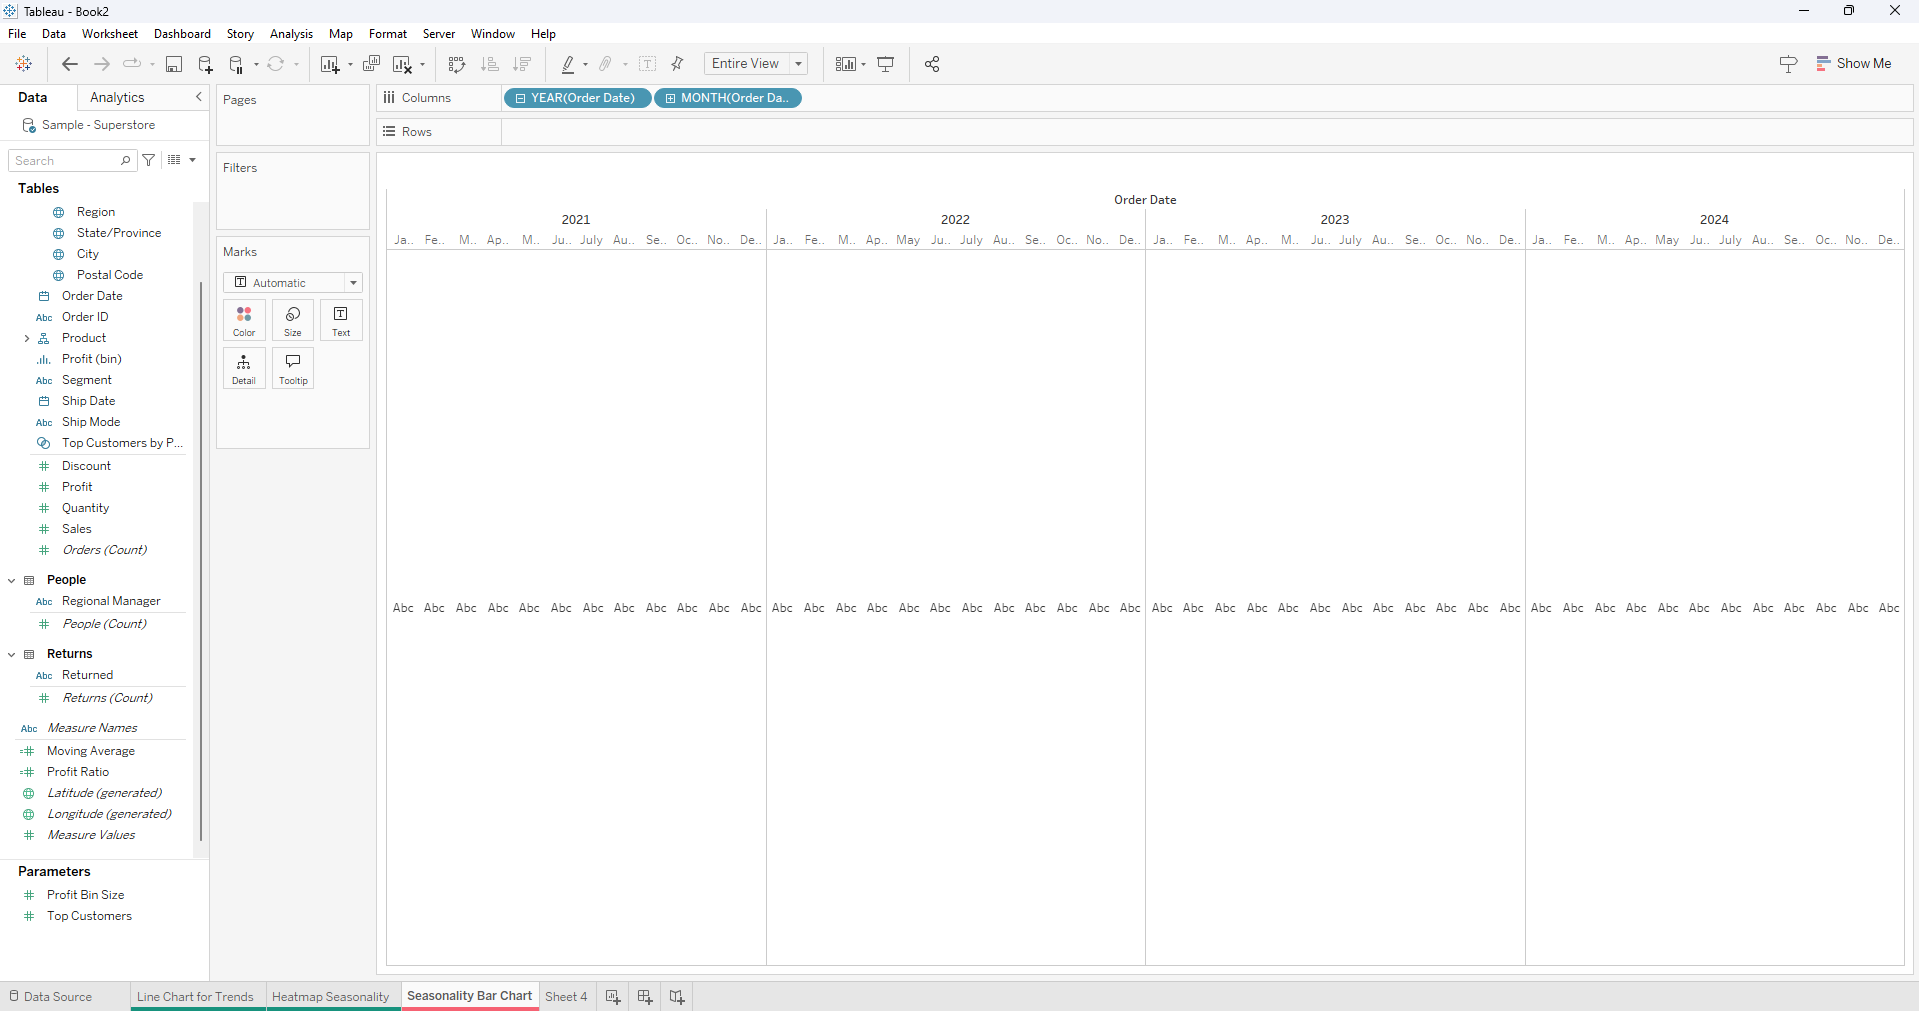The image size is (1919, 1011).
Task: Duplicate the current sheet
Action: click(371, 64)
